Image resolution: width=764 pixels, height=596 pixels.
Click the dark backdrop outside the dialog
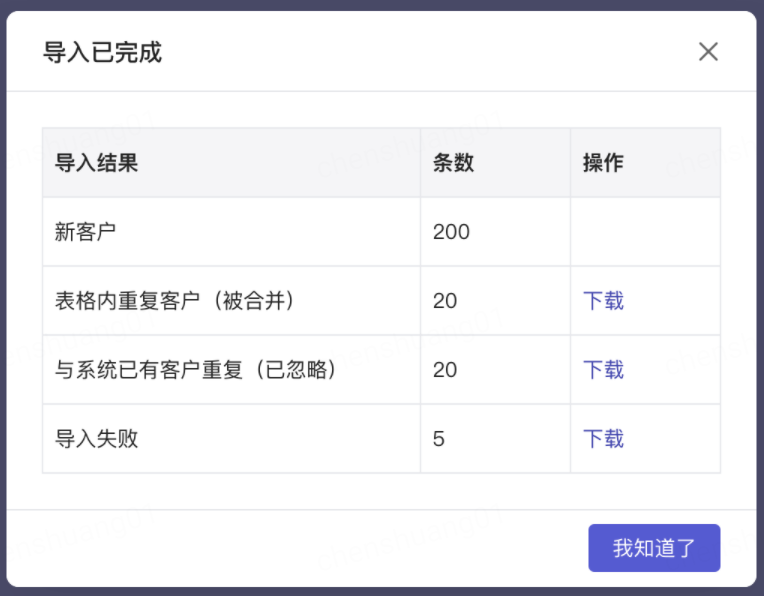pos(382,4)
